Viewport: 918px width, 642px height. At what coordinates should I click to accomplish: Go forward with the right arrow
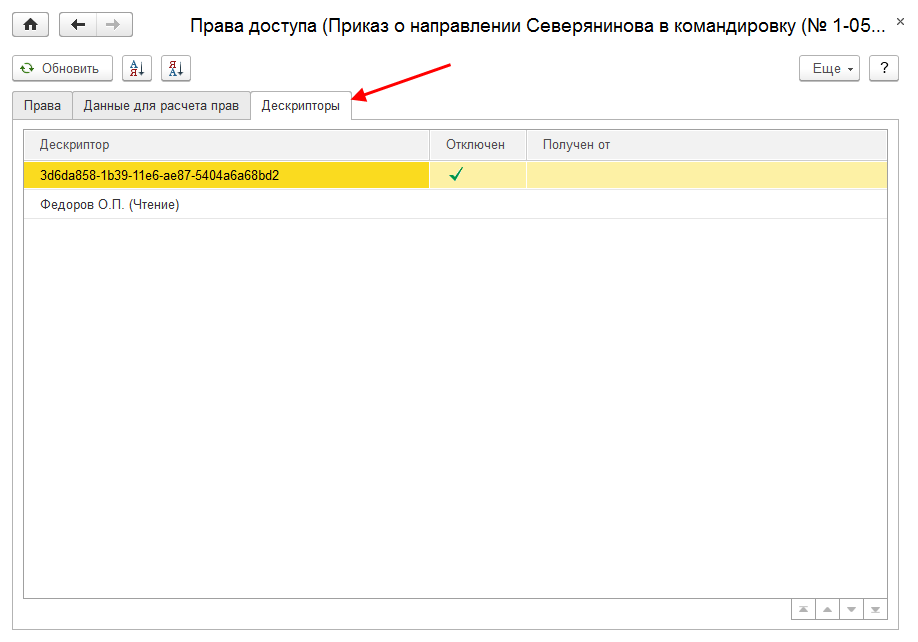114,24
